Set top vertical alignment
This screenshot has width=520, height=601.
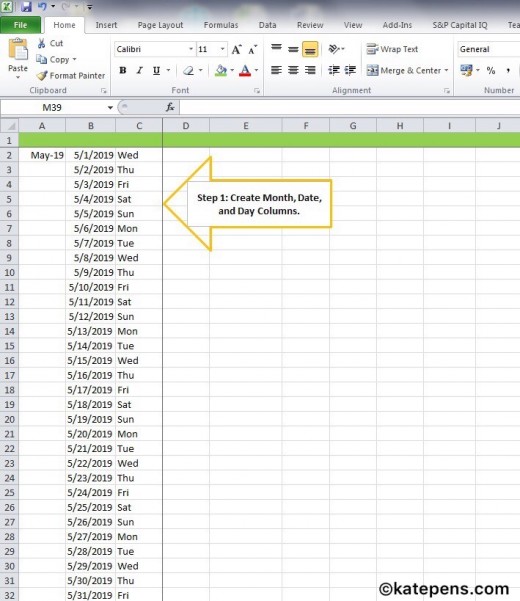pyautogui.click(x=276, y=49)
